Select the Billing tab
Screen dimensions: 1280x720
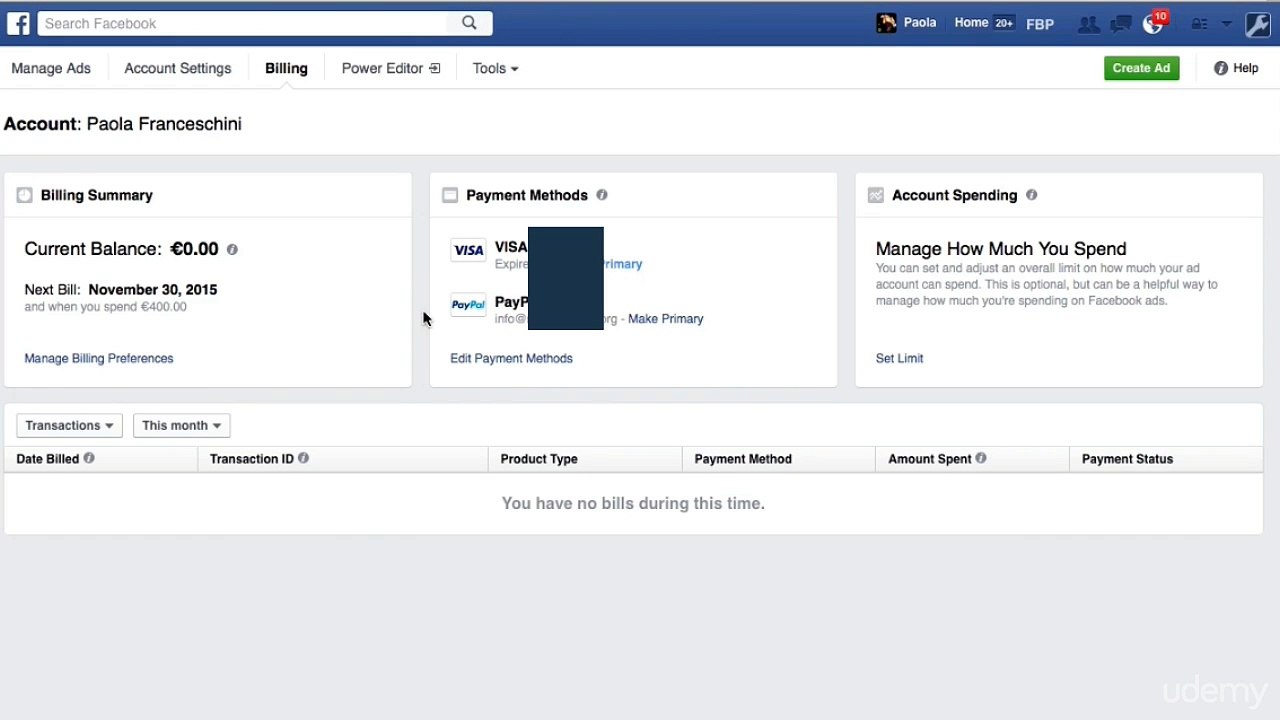[286, 68]
